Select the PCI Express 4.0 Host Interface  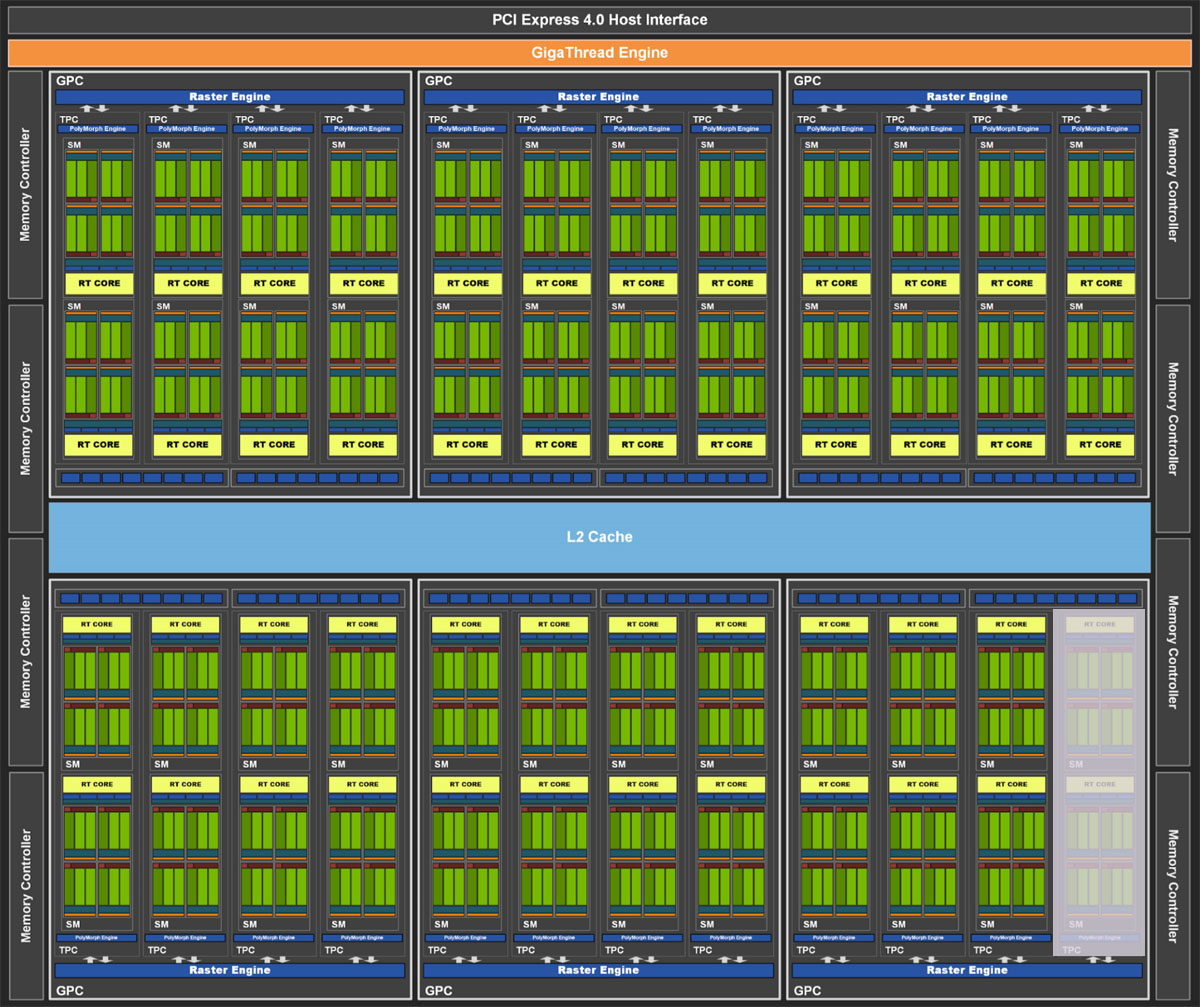point(600,19)
